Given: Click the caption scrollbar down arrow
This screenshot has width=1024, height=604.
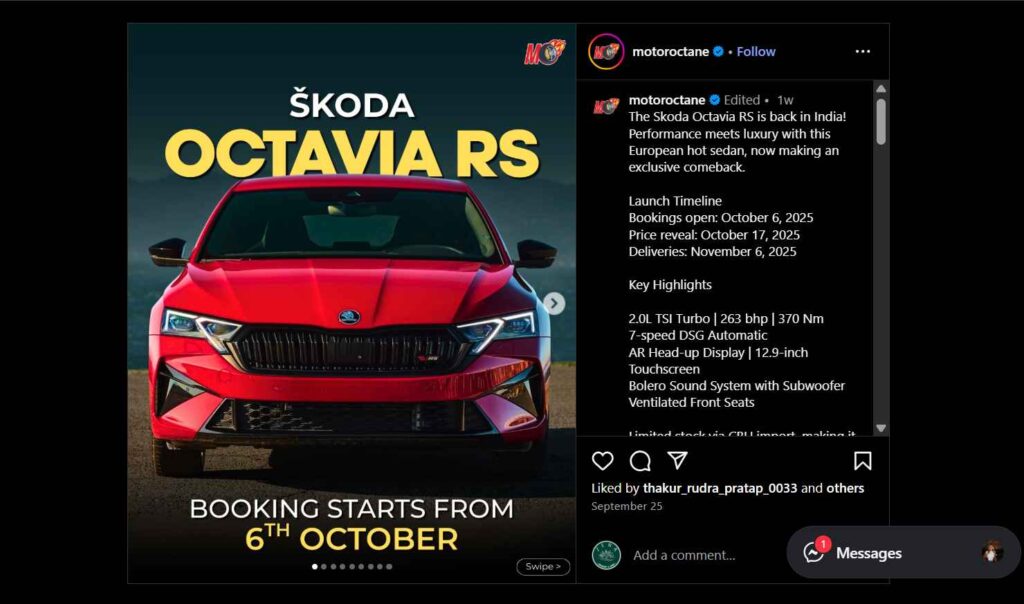Looking at the screenshot, I should point(881,428).
